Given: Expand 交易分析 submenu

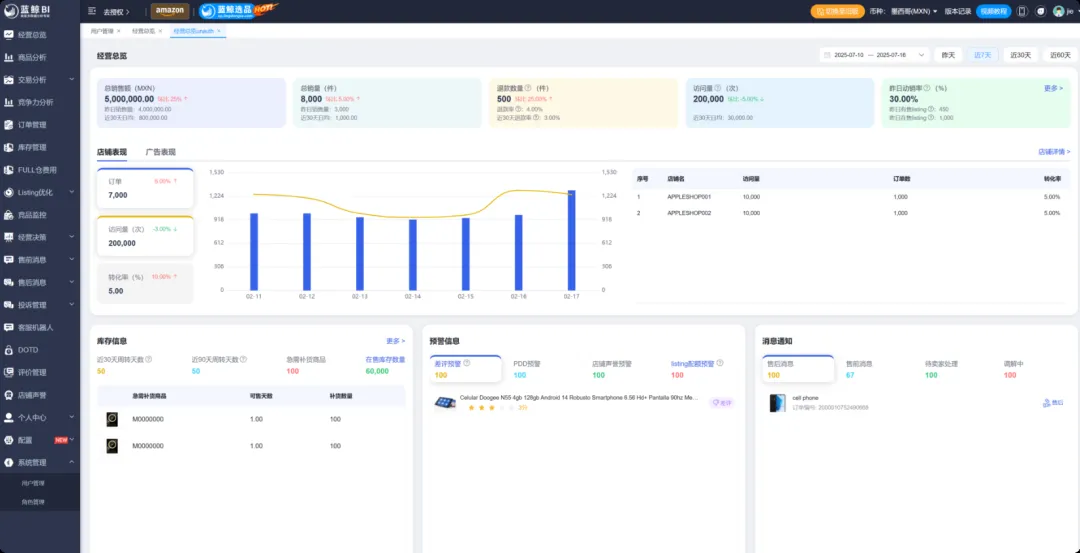Looking at the screenshot, I should [x=72, y=80].
